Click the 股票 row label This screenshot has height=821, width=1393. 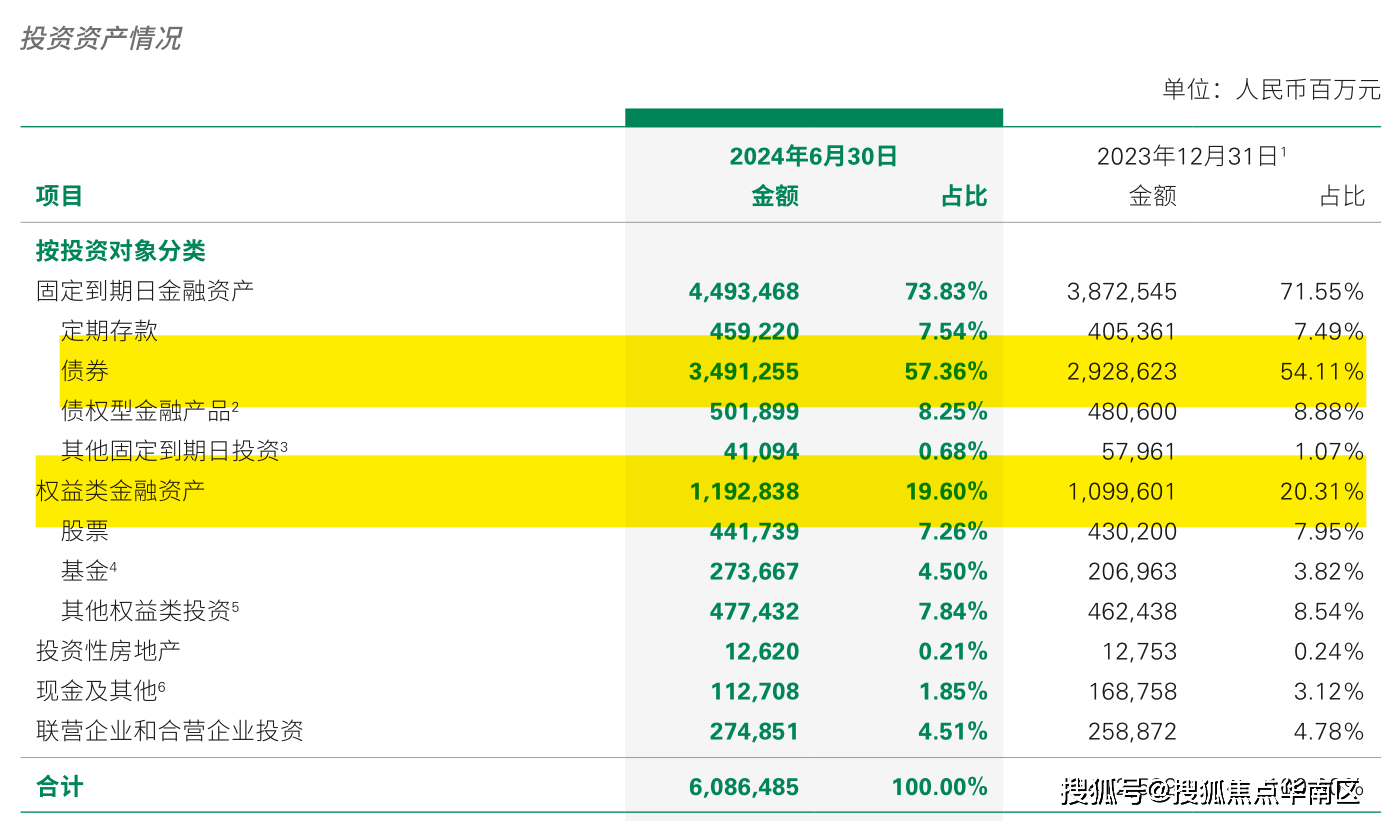84,531
